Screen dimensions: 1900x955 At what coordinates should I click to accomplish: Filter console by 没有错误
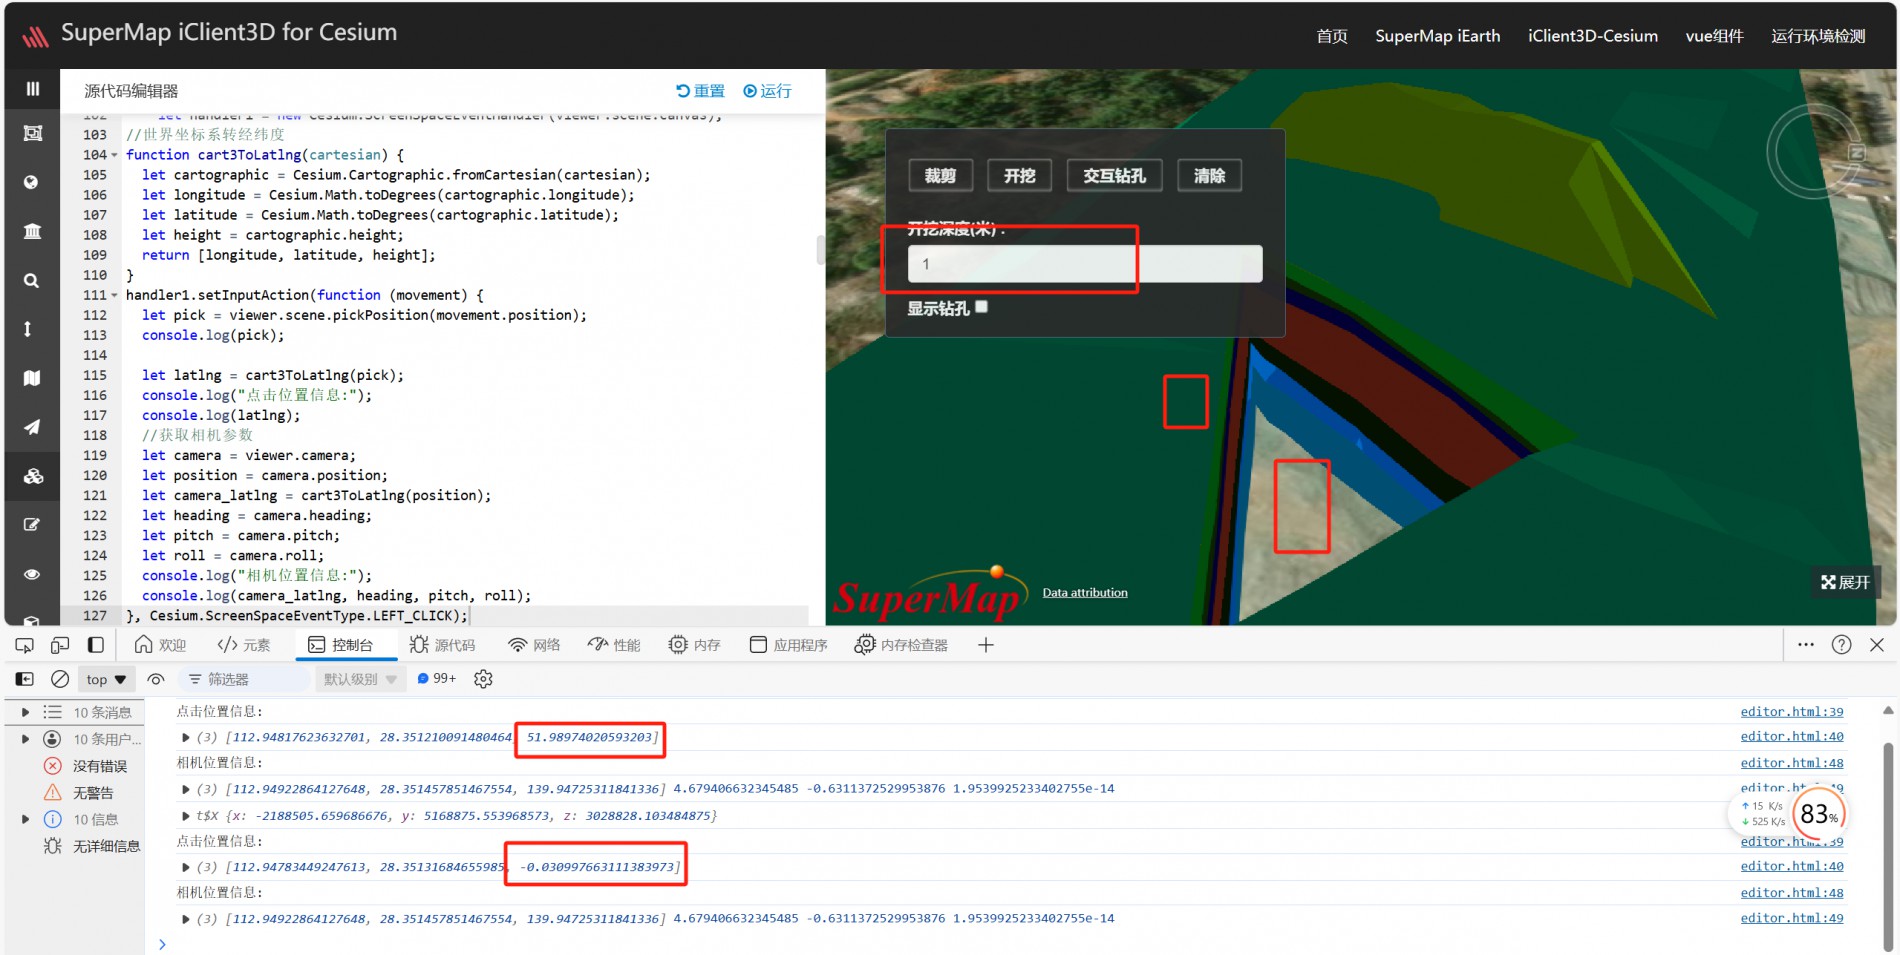86,766
